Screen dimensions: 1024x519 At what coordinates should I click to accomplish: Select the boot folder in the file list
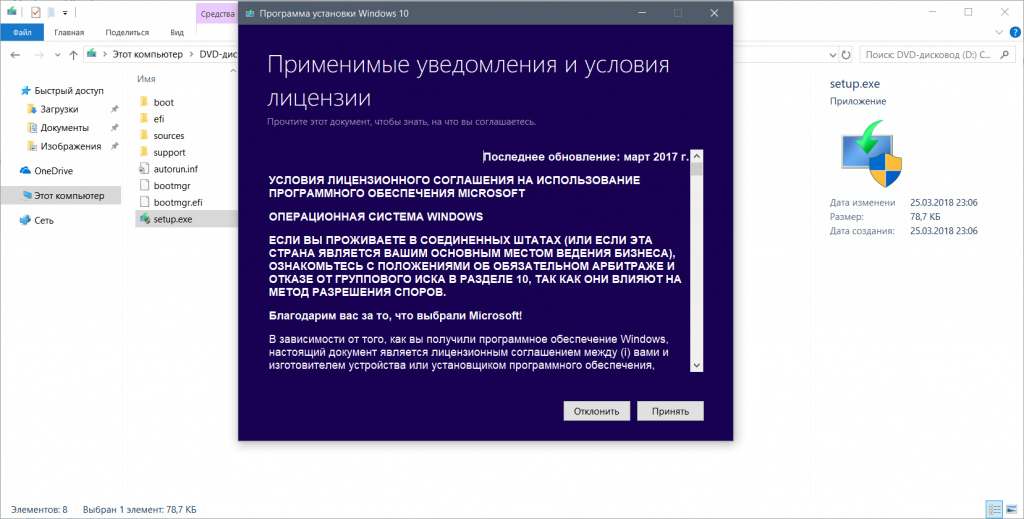point(163,102)
